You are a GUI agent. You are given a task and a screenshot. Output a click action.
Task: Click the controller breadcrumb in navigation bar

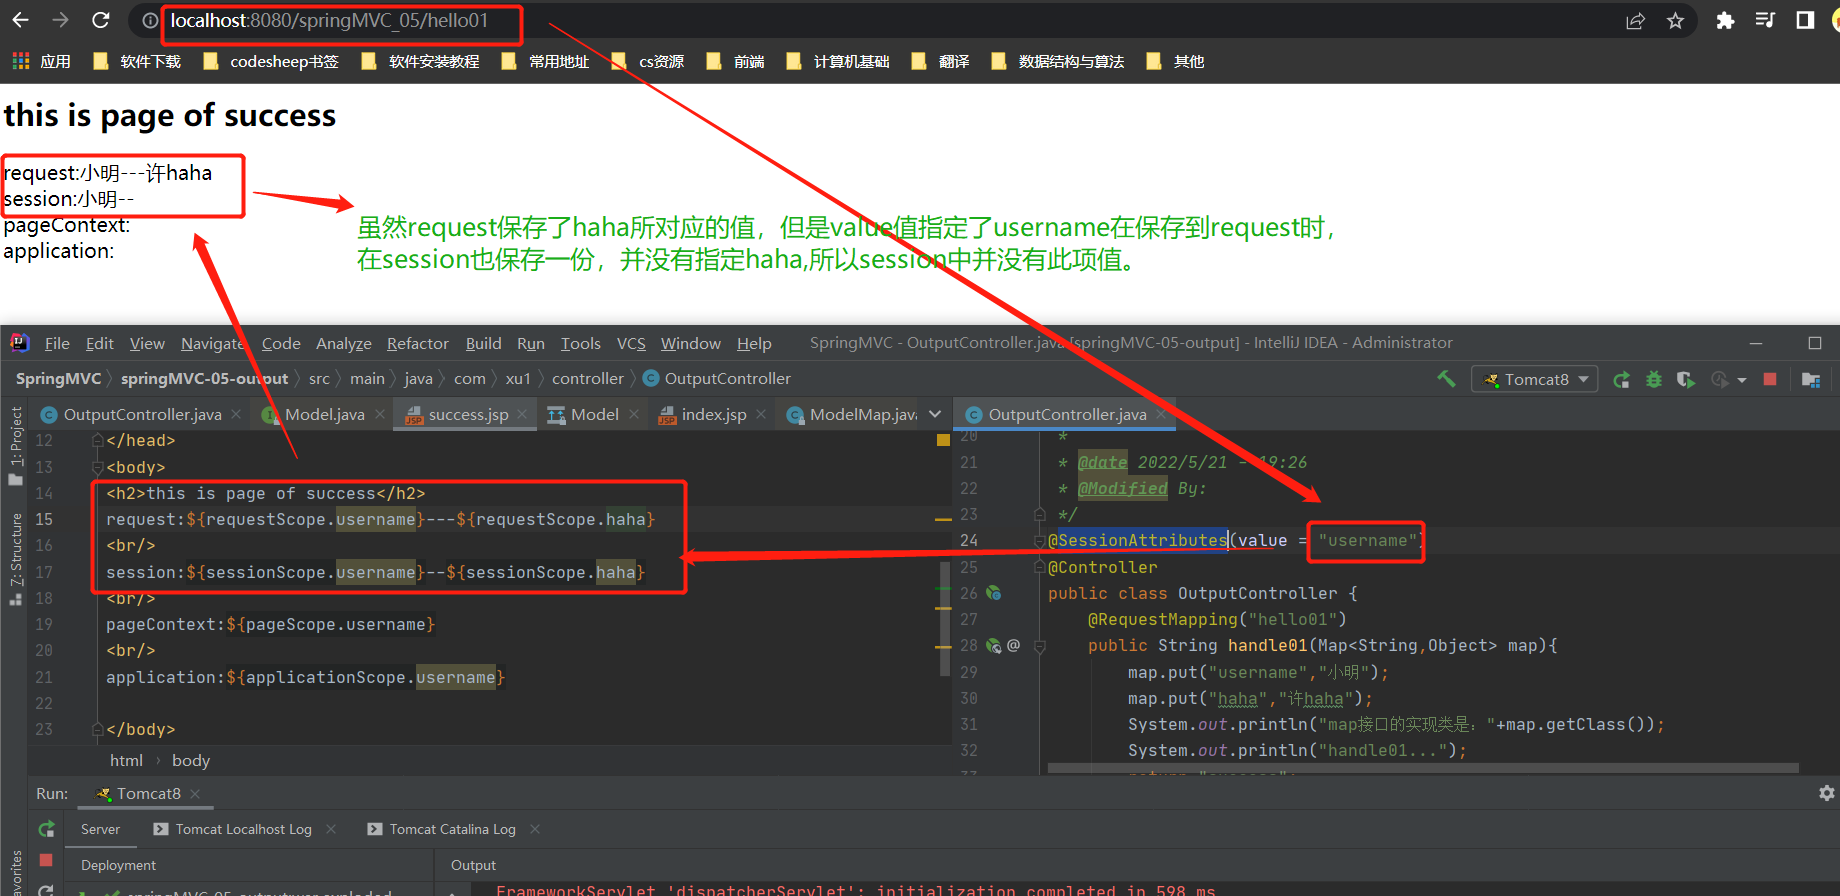pyautogui.click(x=588, y=378)
